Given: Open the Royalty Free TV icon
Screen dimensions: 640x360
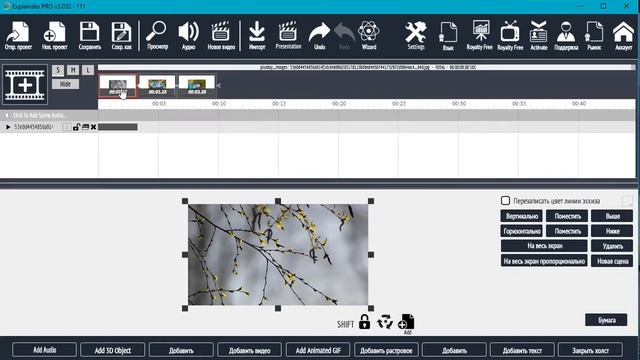Looking at the screenshot, I should [x=510, y=36].
